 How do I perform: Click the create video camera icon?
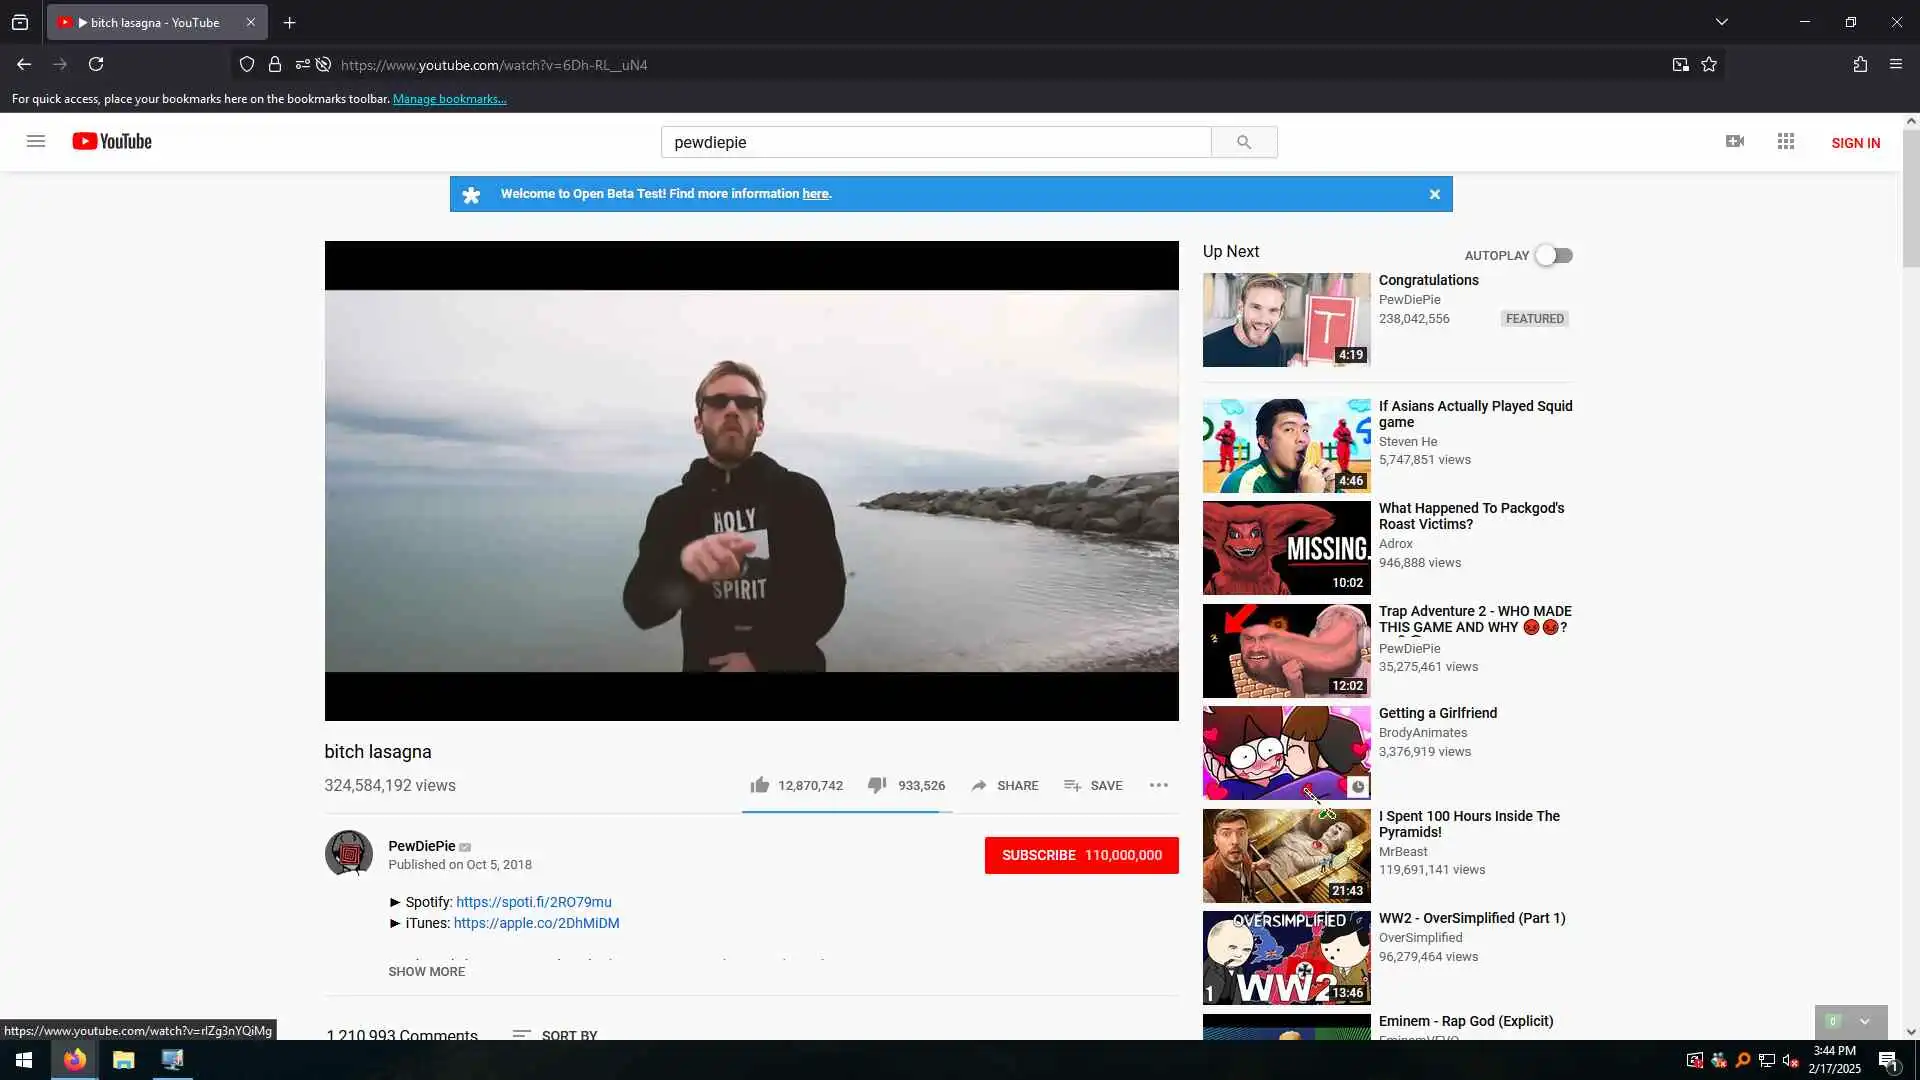tap(1735, 142)
